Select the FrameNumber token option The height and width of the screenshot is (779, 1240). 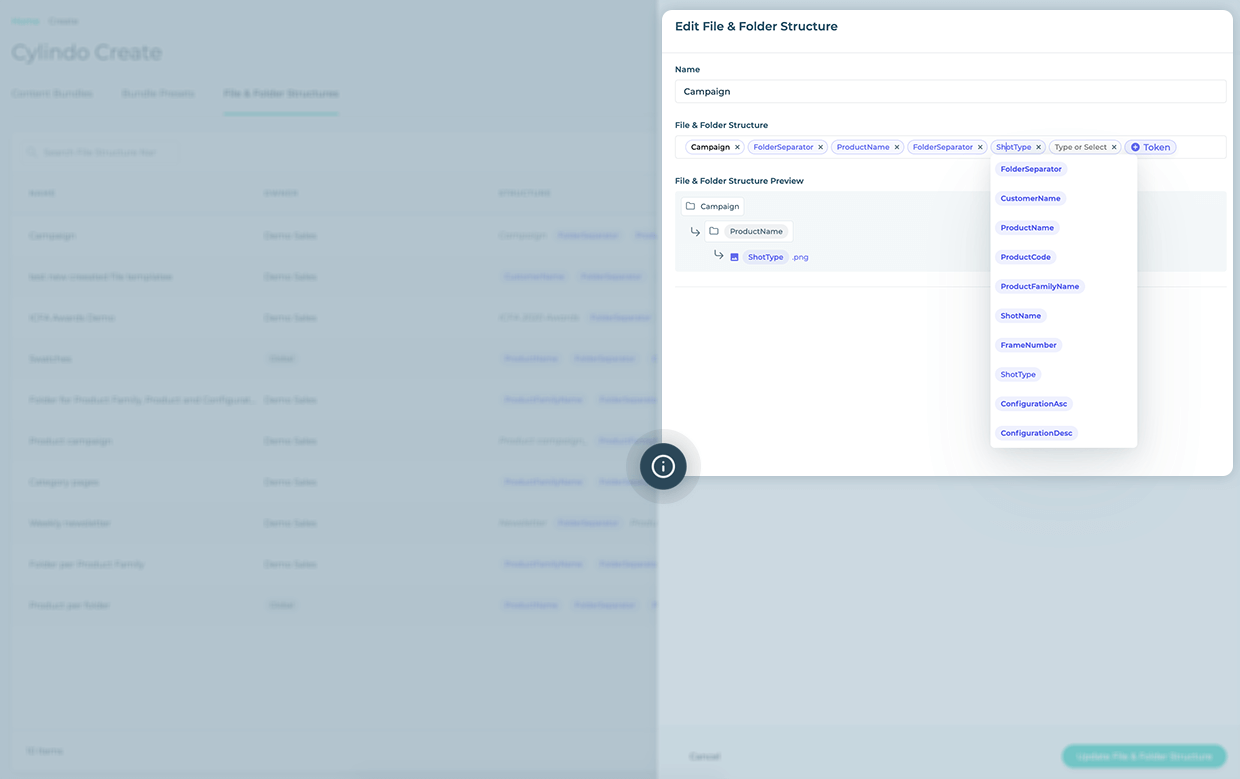click(1028, 344)
